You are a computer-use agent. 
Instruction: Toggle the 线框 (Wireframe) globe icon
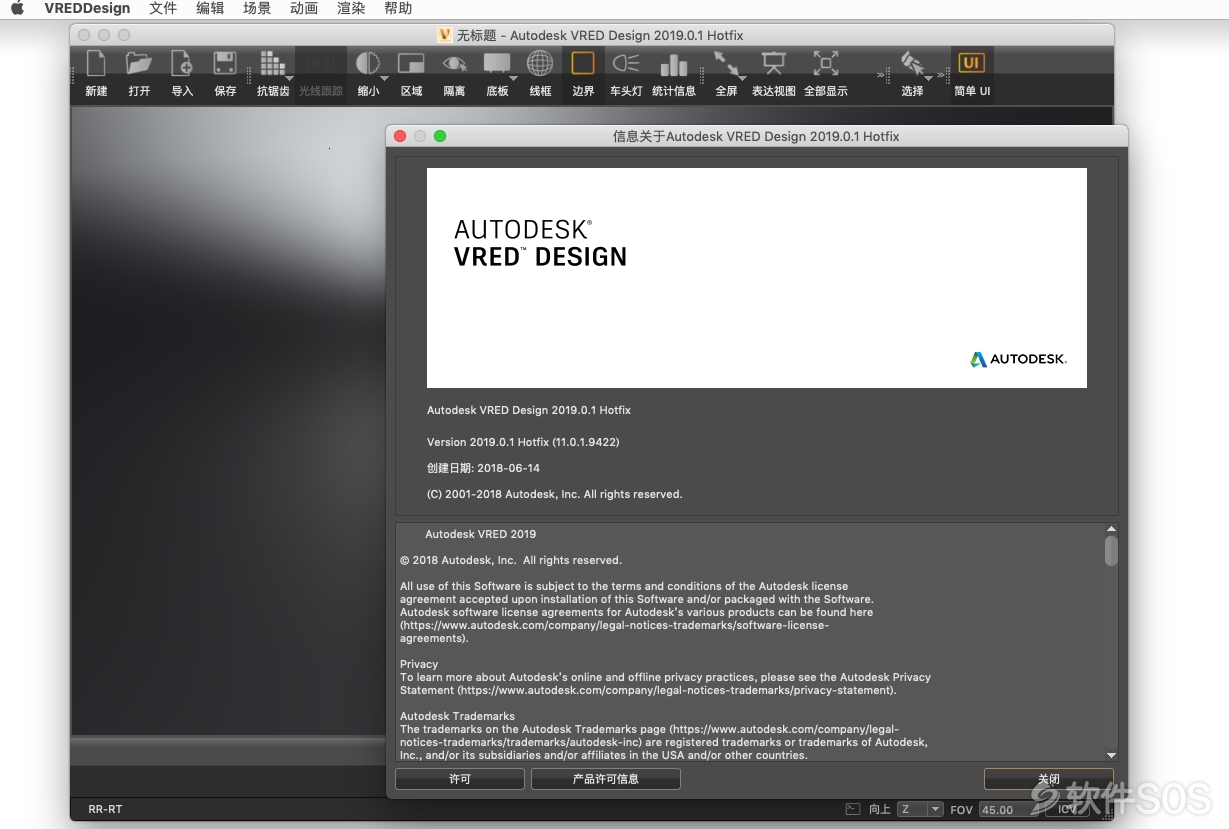[540, 64]
